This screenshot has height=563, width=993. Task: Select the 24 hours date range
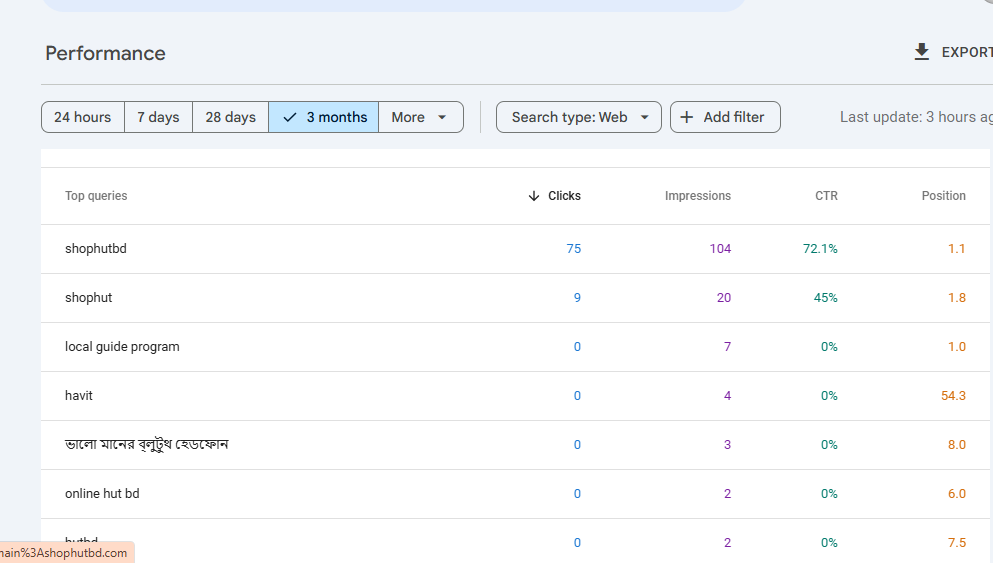83,117
